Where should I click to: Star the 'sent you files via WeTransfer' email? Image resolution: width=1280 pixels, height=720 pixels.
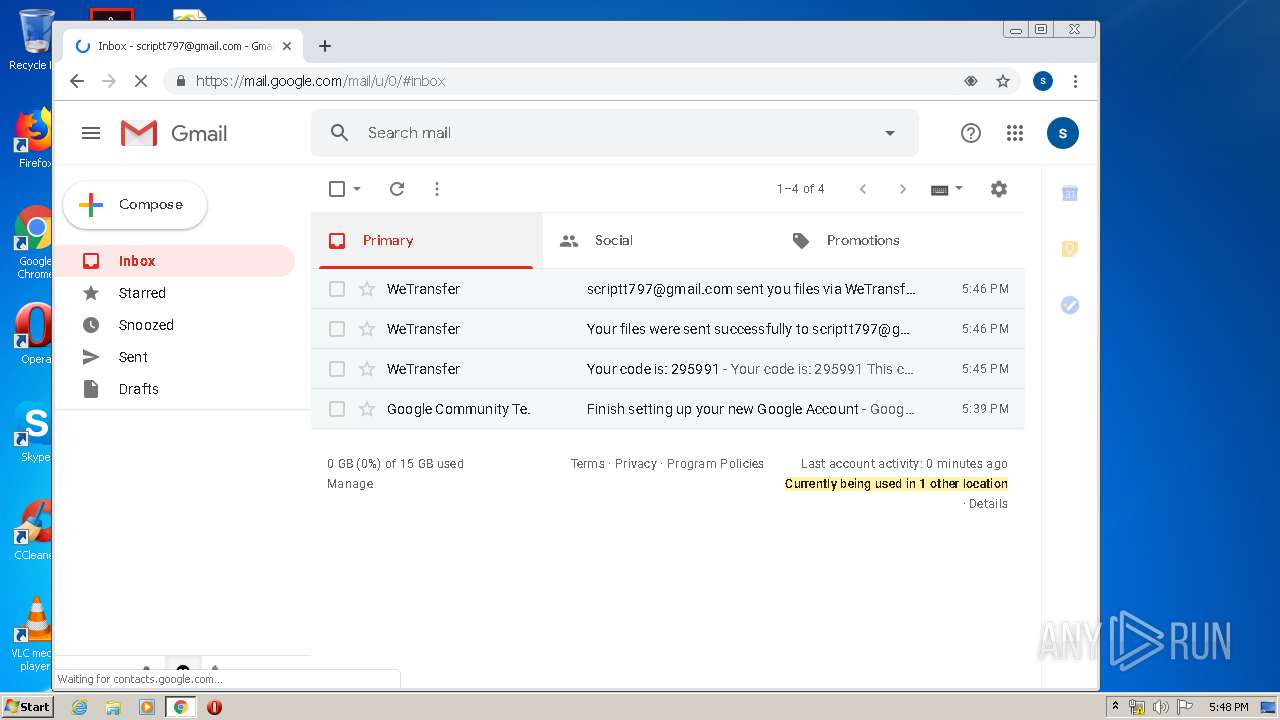coord(367,289)
